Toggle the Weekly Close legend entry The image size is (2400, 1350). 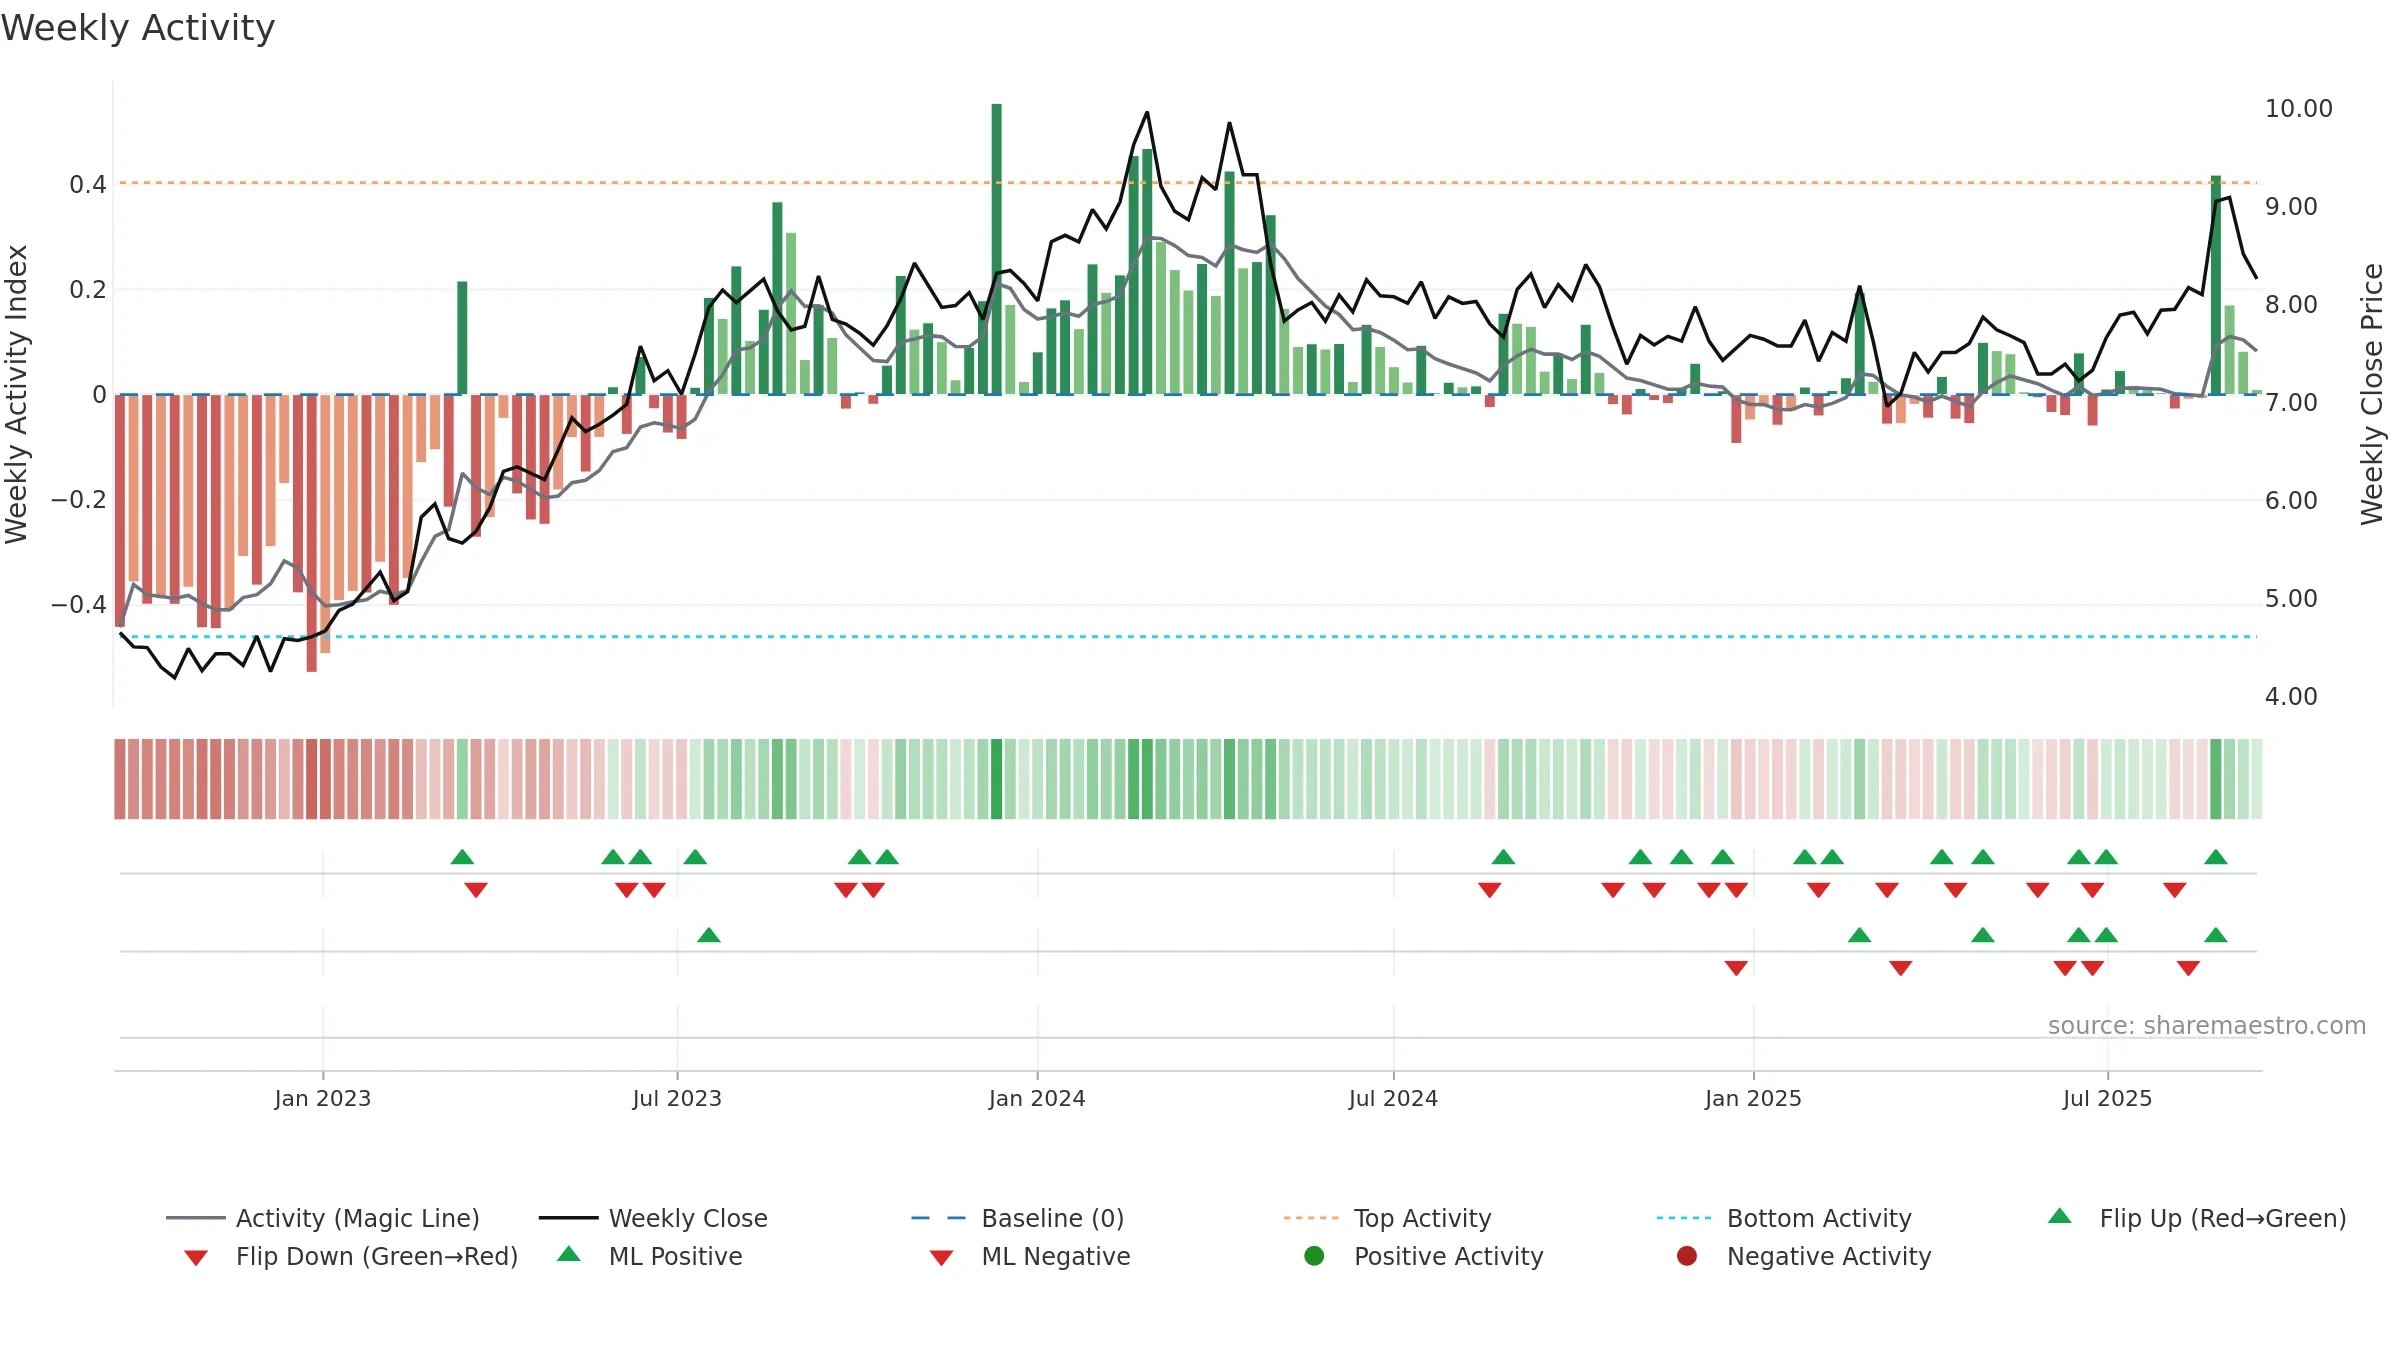click(653, 1218)
